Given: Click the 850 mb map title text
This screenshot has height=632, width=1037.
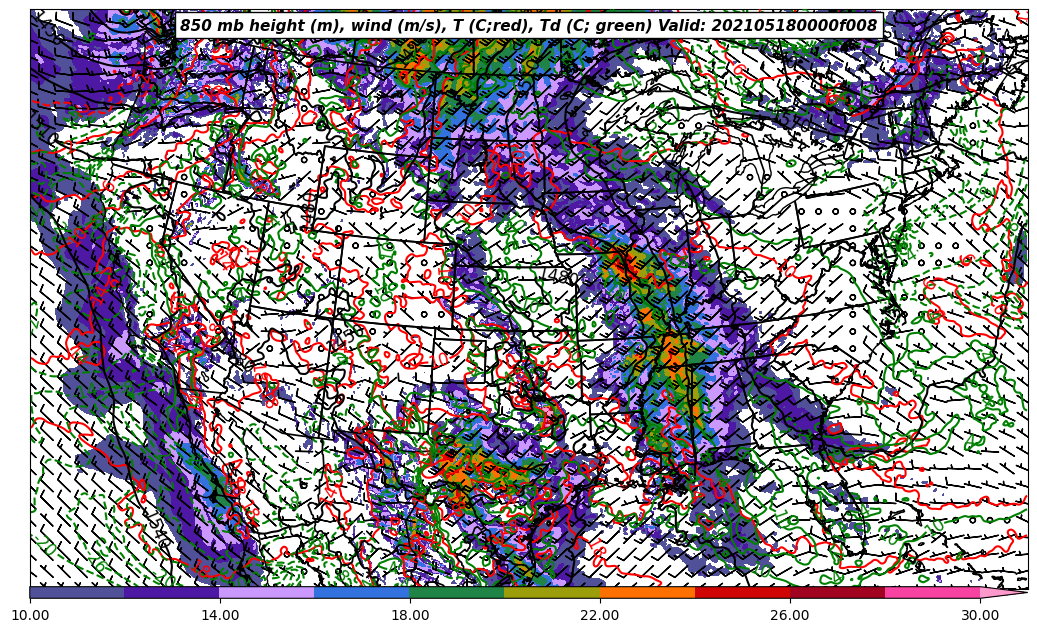Looking at the screenshot, I should [528, 26].
